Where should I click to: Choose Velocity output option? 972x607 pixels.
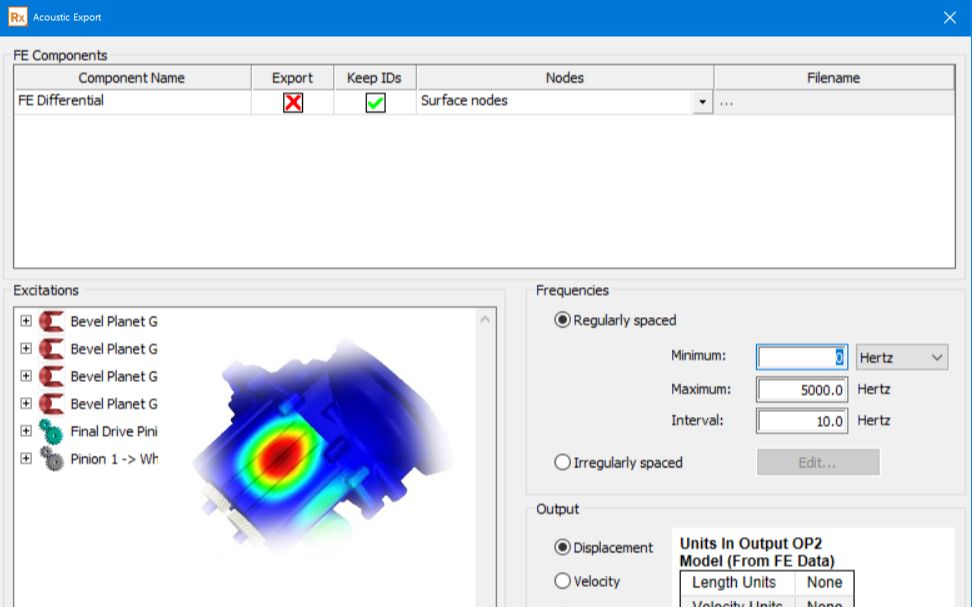562,581
